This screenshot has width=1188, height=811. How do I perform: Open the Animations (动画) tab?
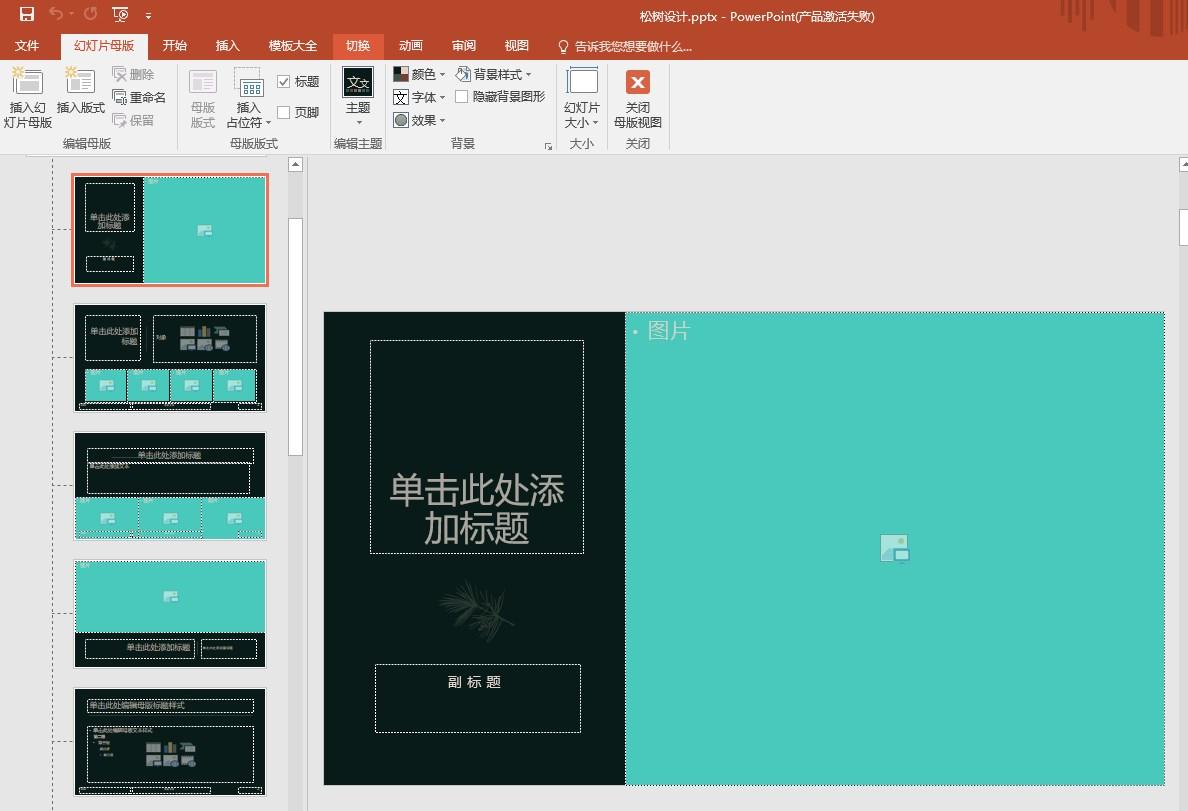[411, 45]
